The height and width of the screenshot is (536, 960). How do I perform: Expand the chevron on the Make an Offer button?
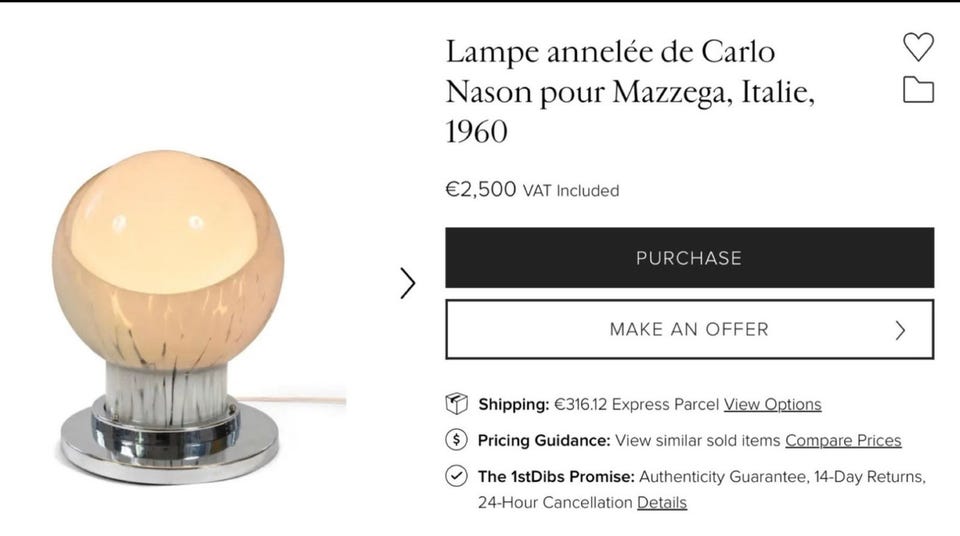900,330
